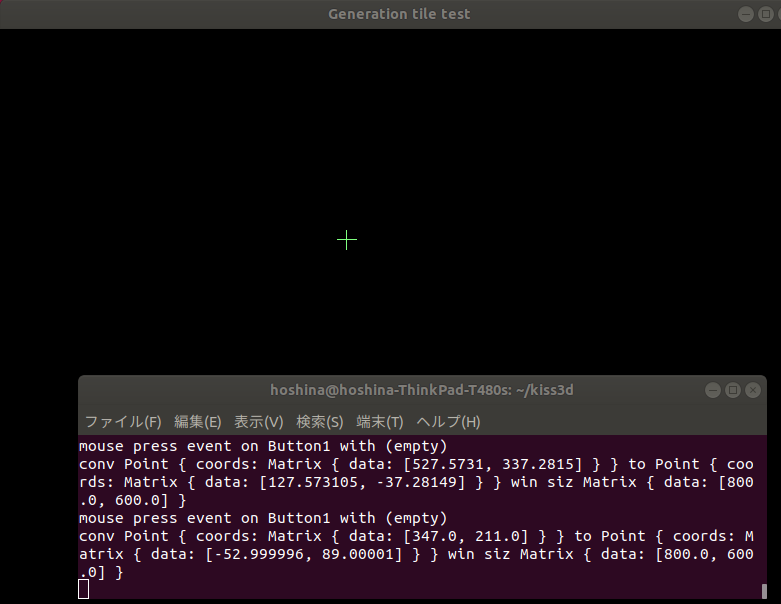The image size is (781, 604).
Task: Open the ファイル(F) menu in terminal
Action: click(123, 422)
